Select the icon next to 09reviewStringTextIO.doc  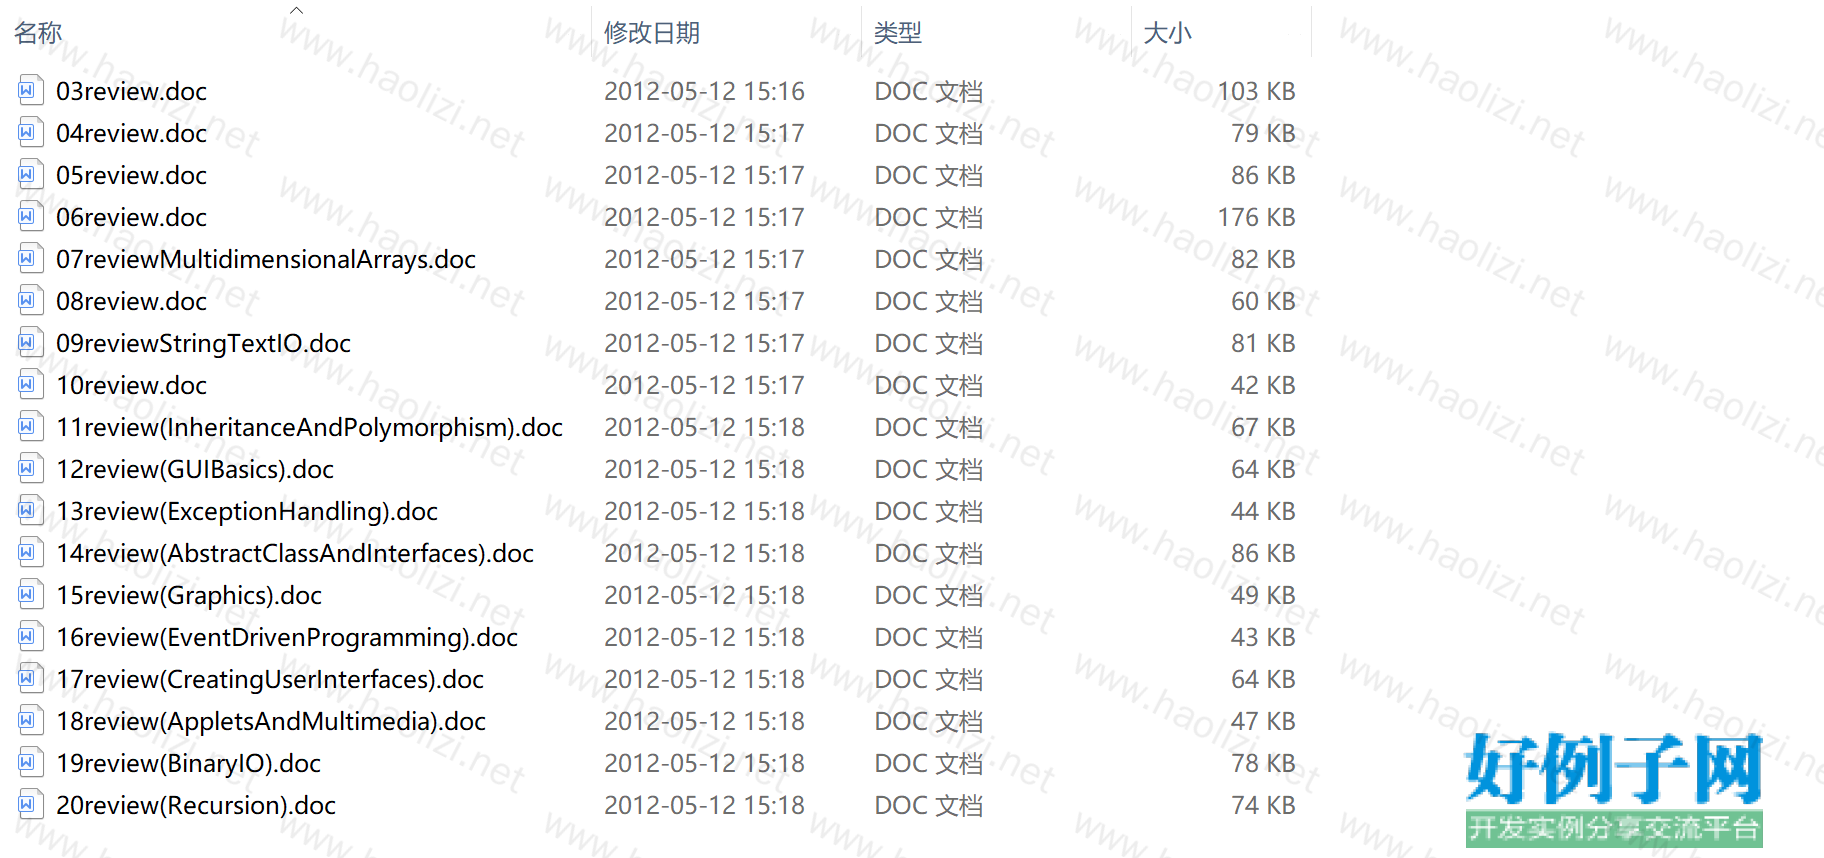pos(30,343)
